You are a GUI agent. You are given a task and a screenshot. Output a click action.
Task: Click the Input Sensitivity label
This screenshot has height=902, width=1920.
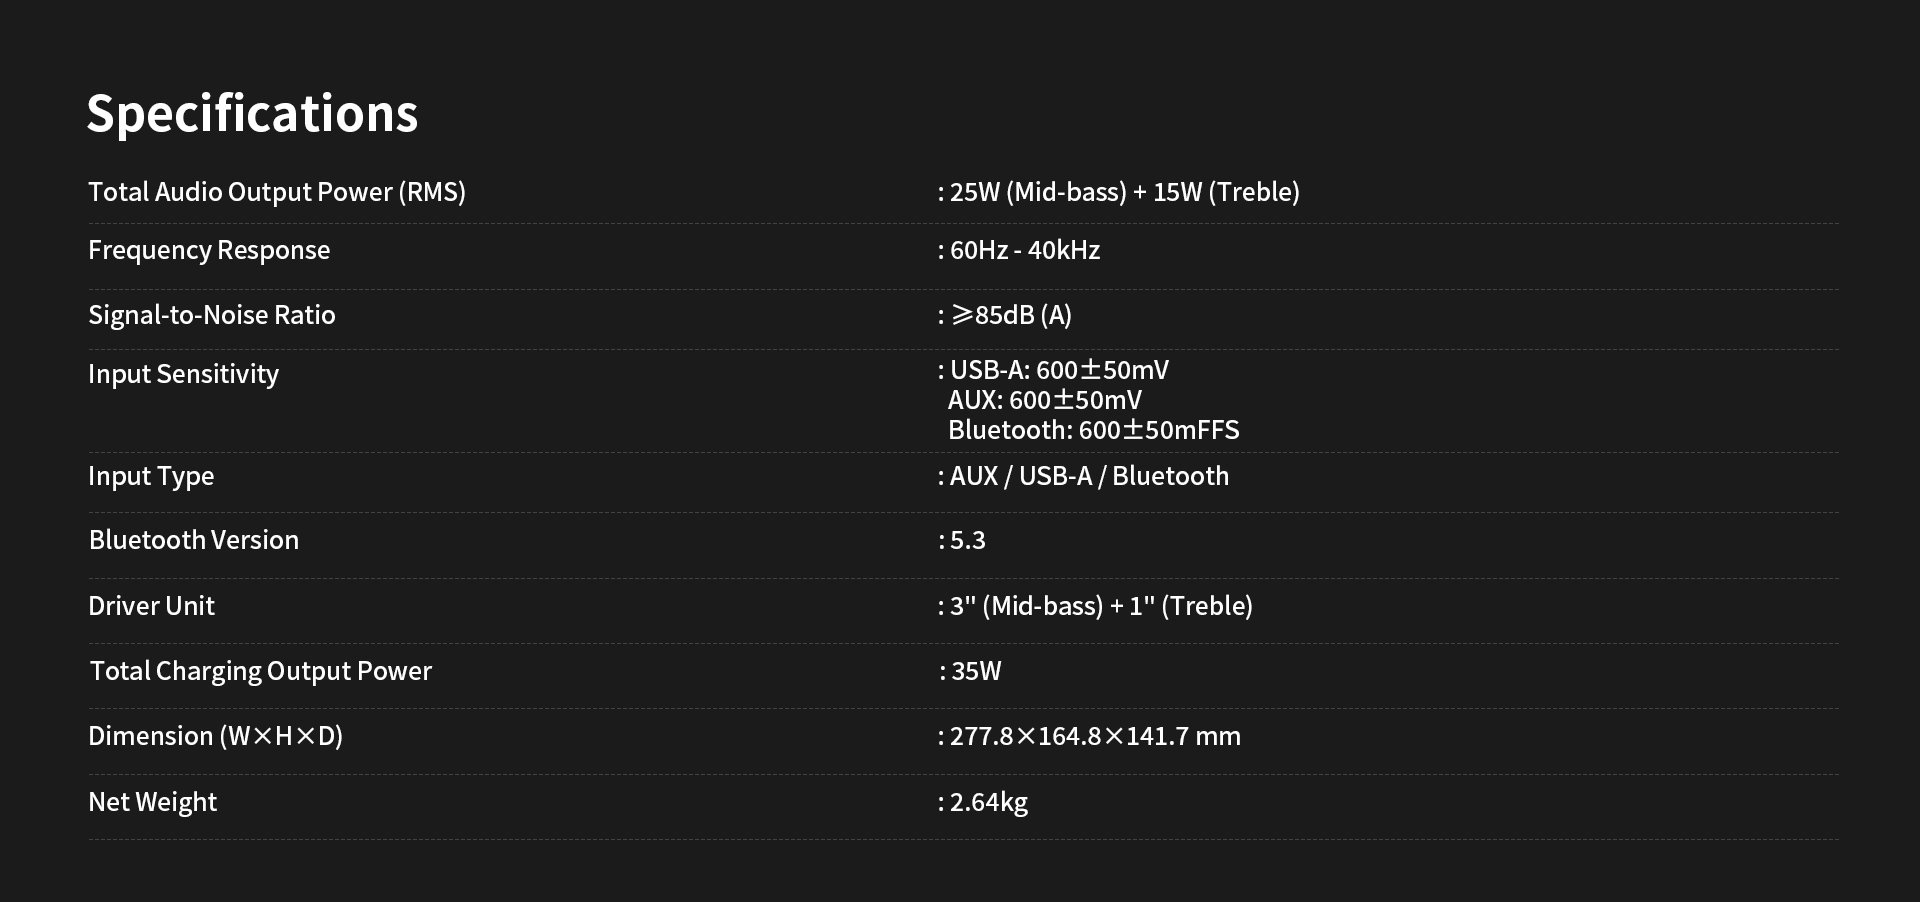[184, 374]
